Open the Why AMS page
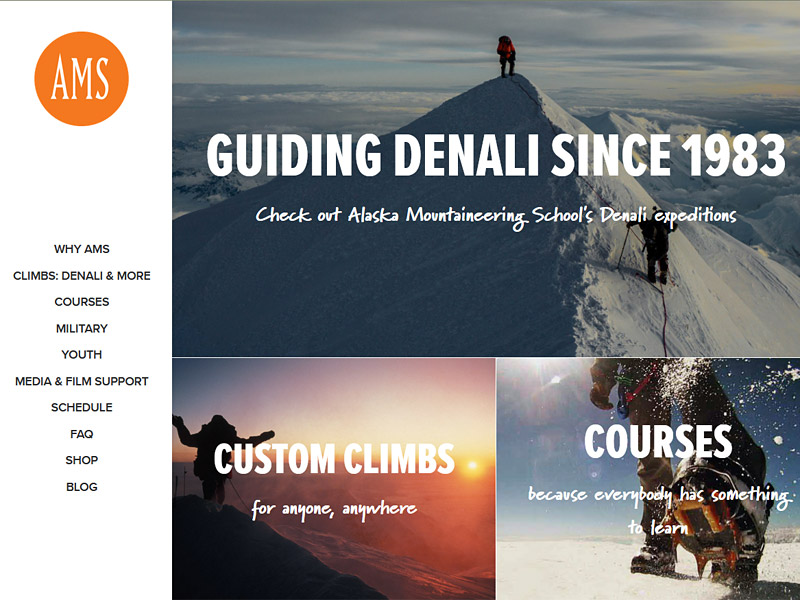The image size is (800, 600). tap(82, 249)
